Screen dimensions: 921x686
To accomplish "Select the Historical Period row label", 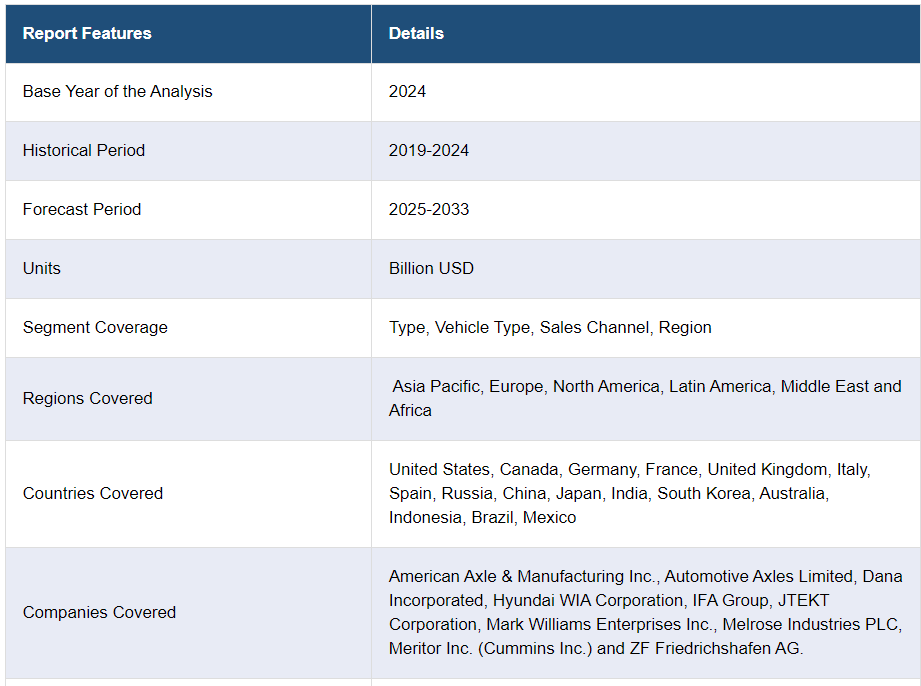I will (x=83, y=150).
